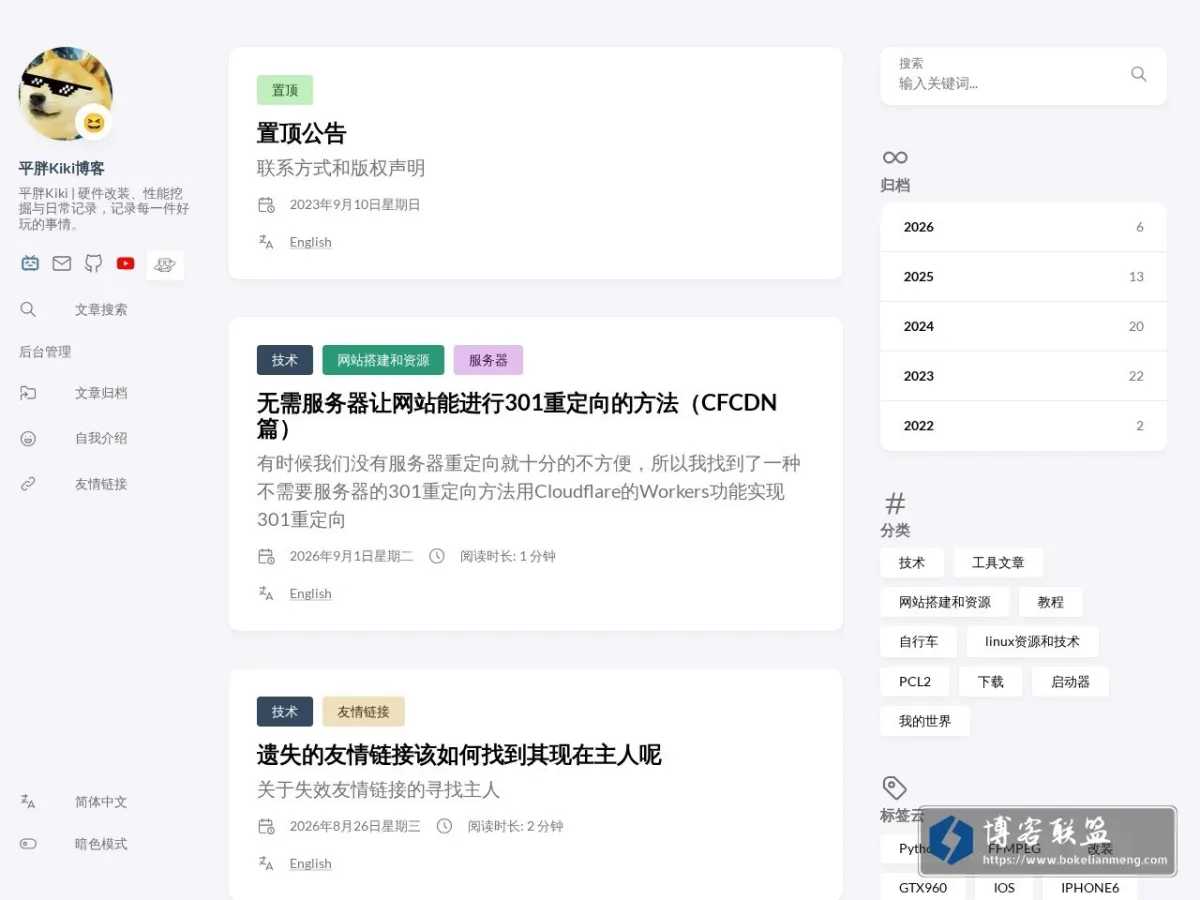Image resolution: width=1200 pixels, height=900 pixels.
Task: Click the 2026年8月26日星期三 date text
Action: click(x=355, y=826)
